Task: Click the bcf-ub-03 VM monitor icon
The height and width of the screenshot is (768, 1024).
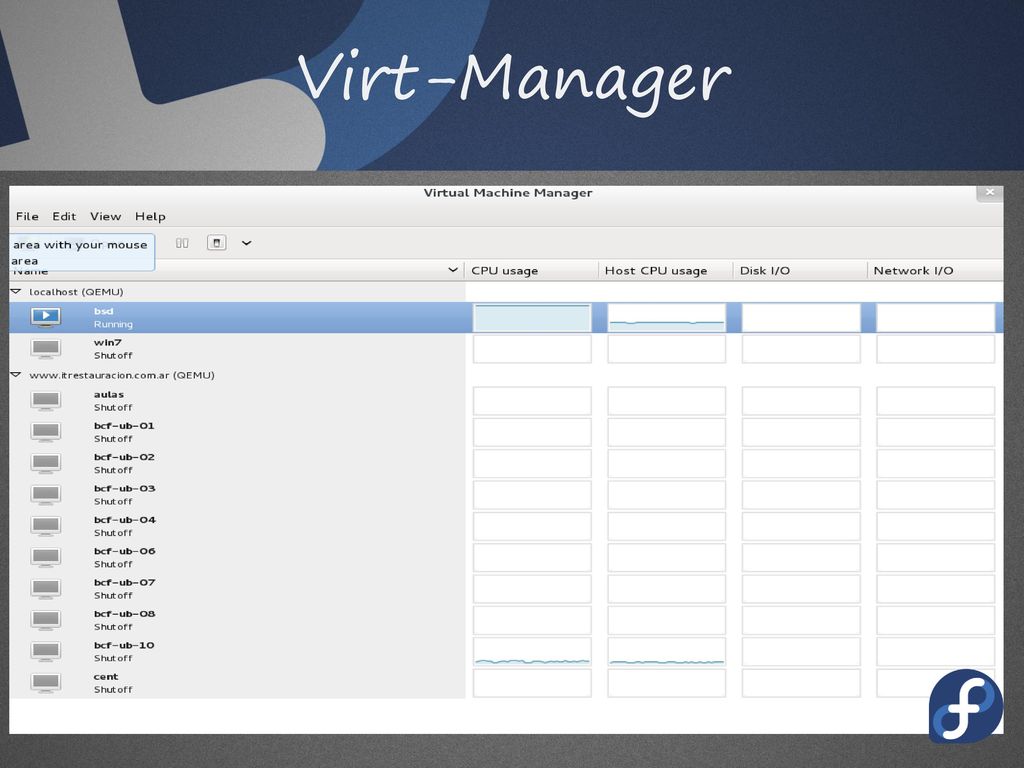Action: coord(46,495)
